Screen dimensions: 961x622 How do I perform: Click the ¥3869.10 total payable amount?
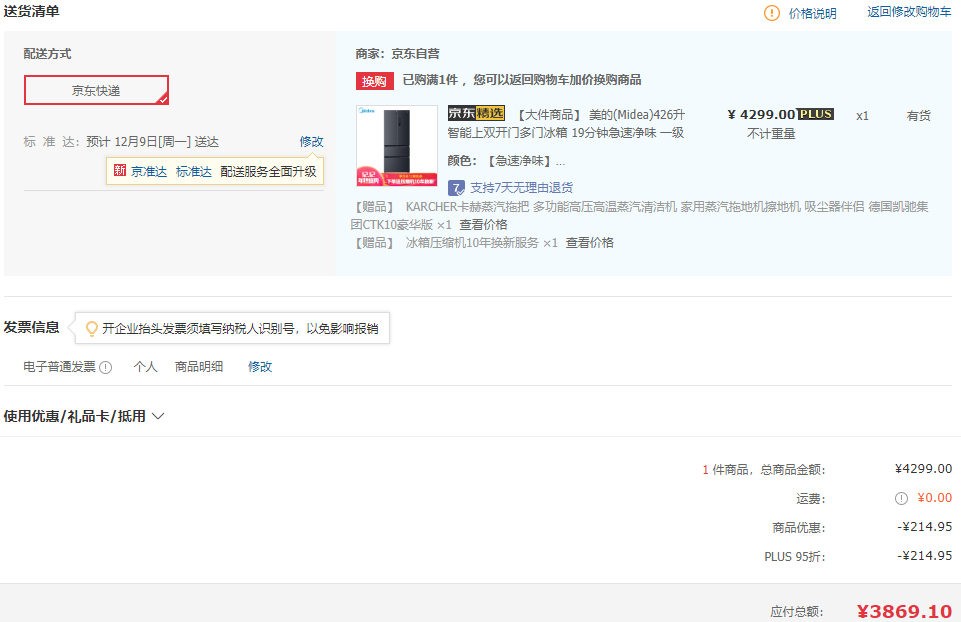tap(904, 611)
